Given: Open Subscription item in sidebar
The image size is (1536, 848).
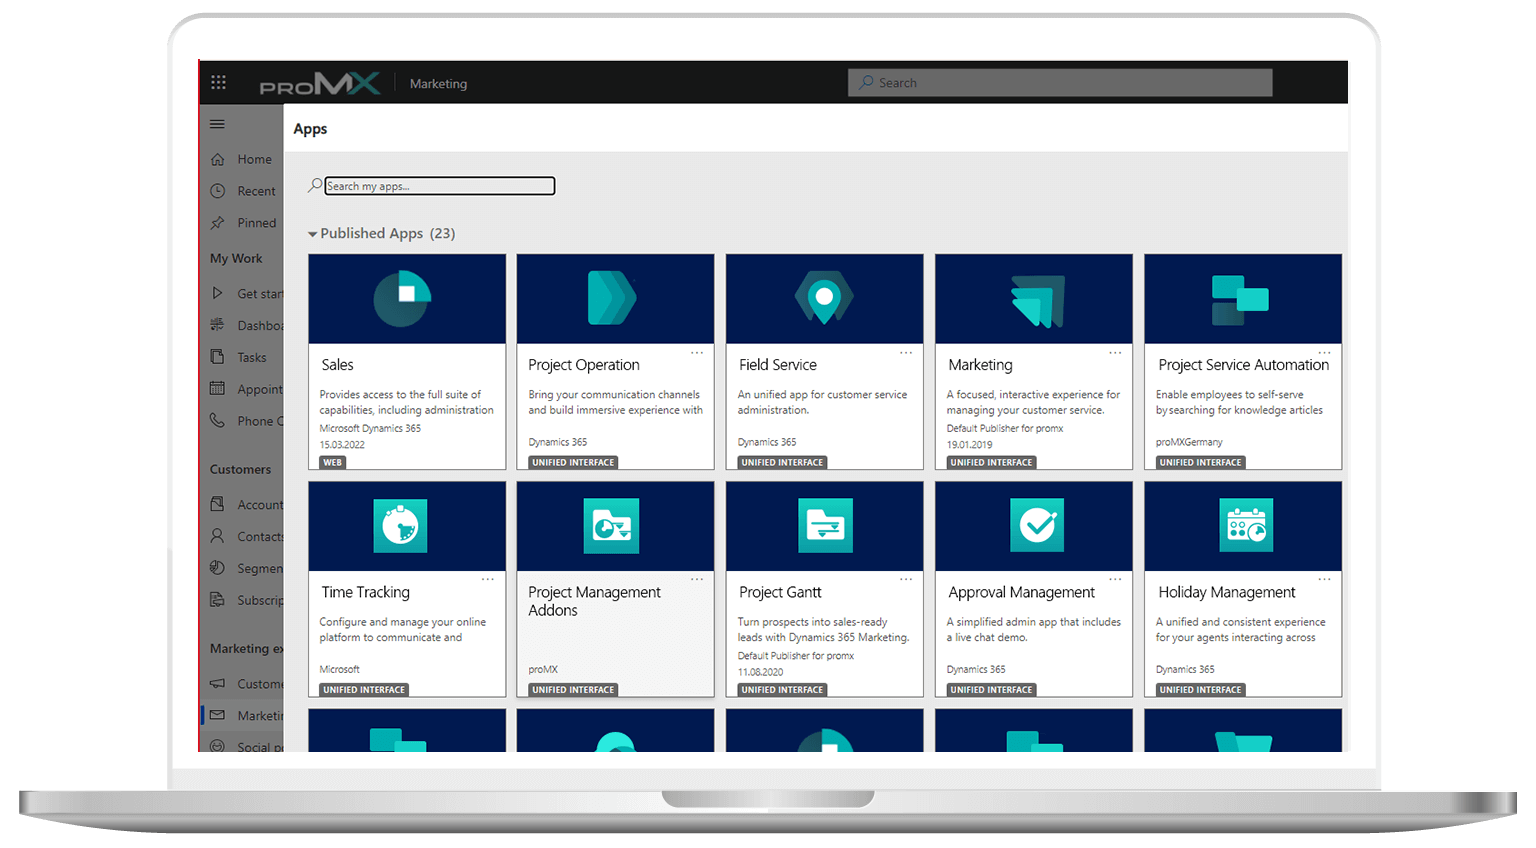Looking at the screenshot, I should point(260,600).
